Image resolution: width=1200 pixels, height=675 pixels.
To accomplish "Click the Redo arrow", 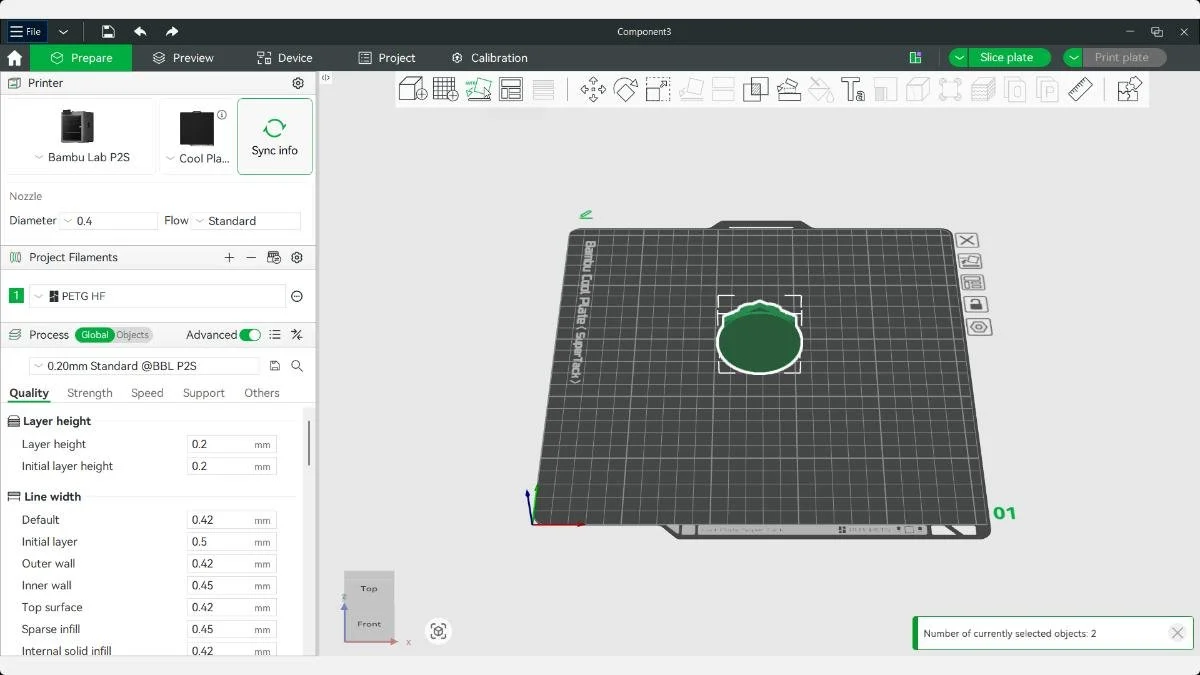I will pyautogui.click(x=172, y=32).
